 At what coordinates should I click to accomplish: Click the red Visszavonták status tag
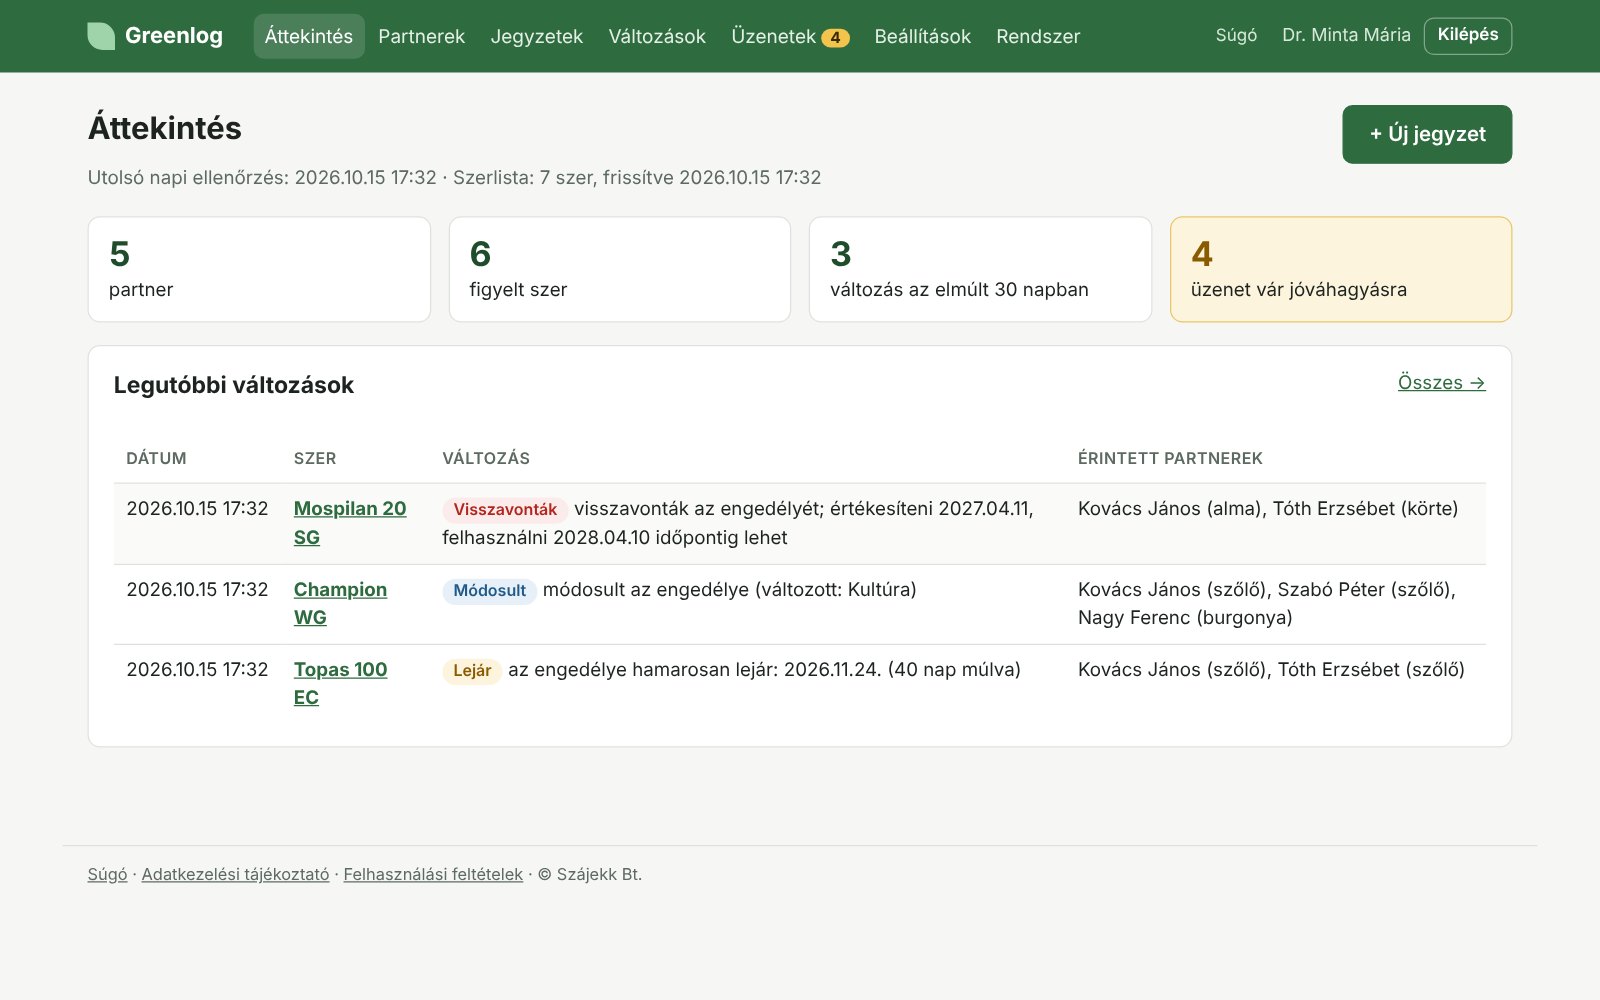(x=505, y=509)
